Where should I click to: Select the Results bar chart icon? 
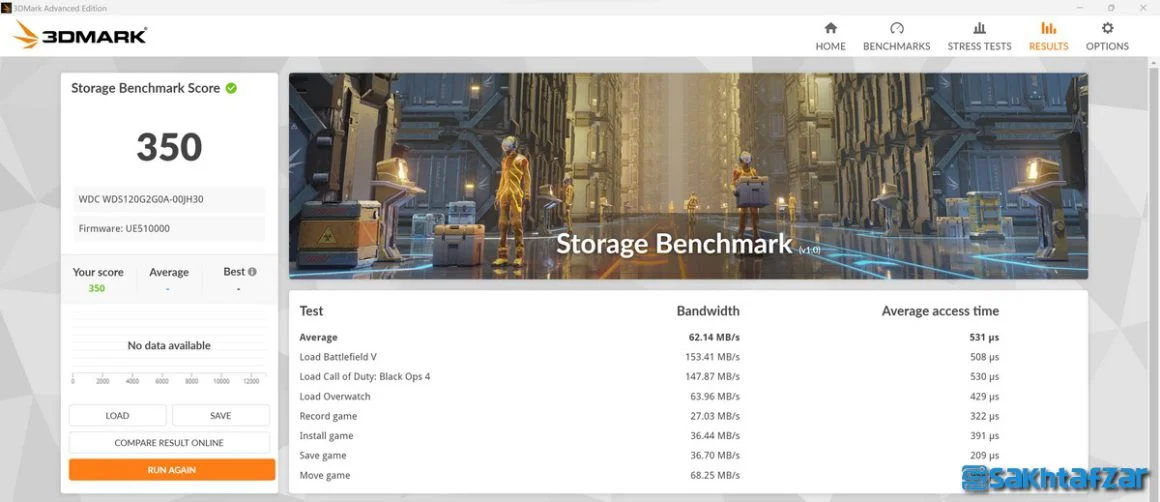1048,28
